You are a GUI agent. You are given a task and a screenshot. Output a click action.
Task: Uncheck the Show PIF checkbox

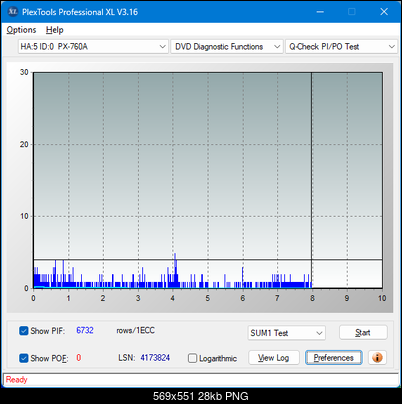pyautogui.click(x=24, y=331)
